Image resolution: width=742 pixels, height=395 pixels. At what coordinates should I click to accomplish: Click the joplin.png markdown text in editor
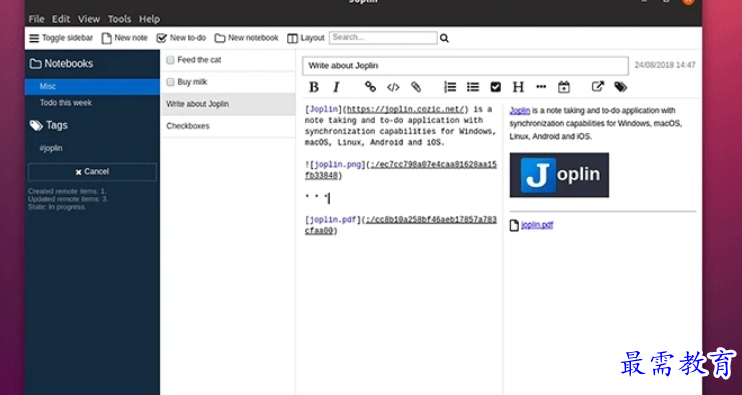[338, 165]
